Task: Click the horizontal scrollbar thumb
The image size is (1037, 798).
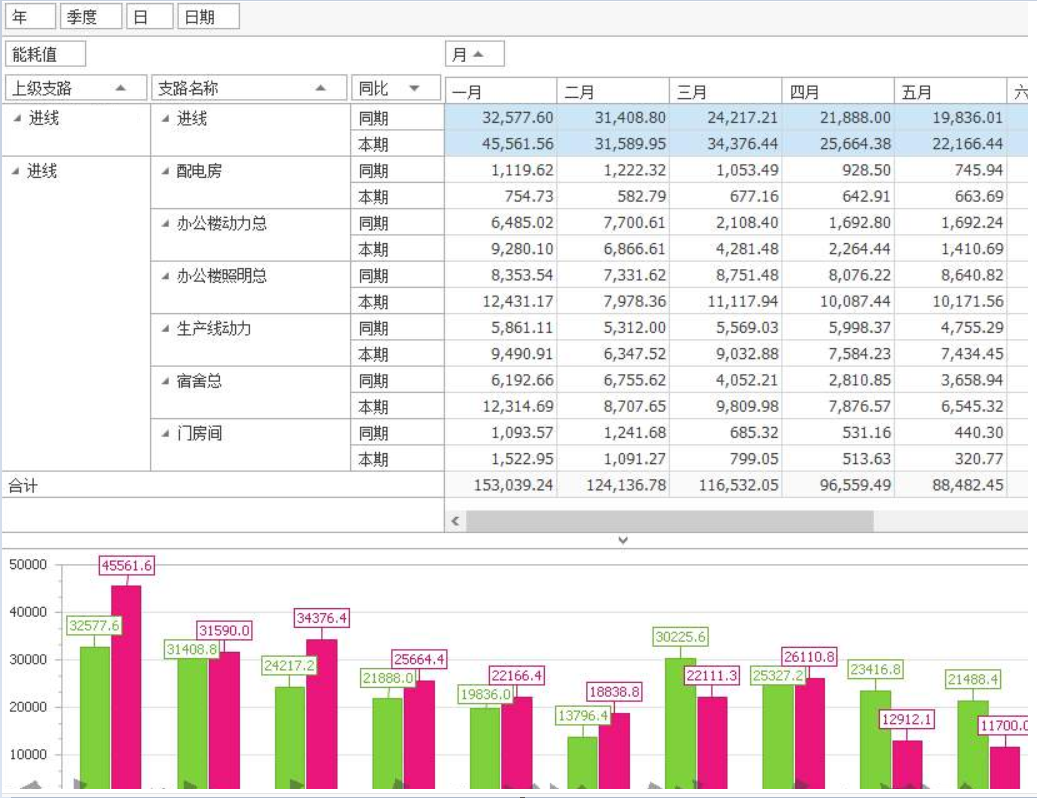Action: click(670, 521)
